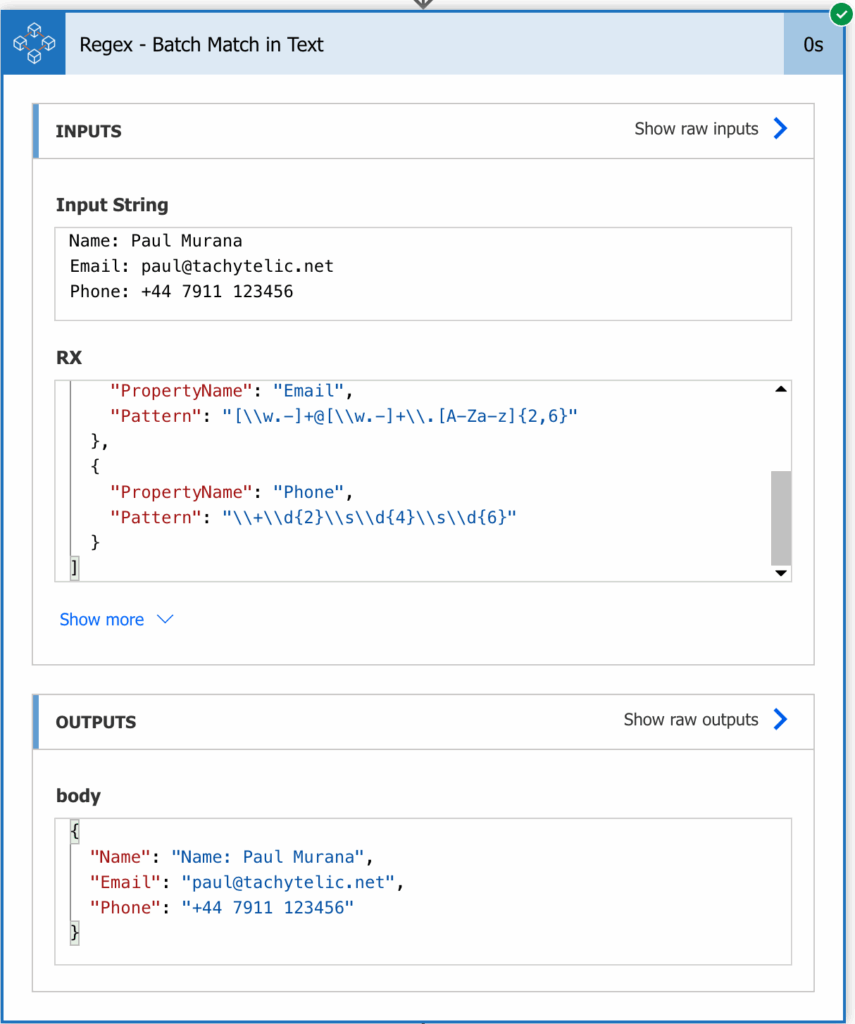Viewport: 855px width, 1024px height.
Task: Click the RX editor vertical scrollbar thumb
Action: 781,517
